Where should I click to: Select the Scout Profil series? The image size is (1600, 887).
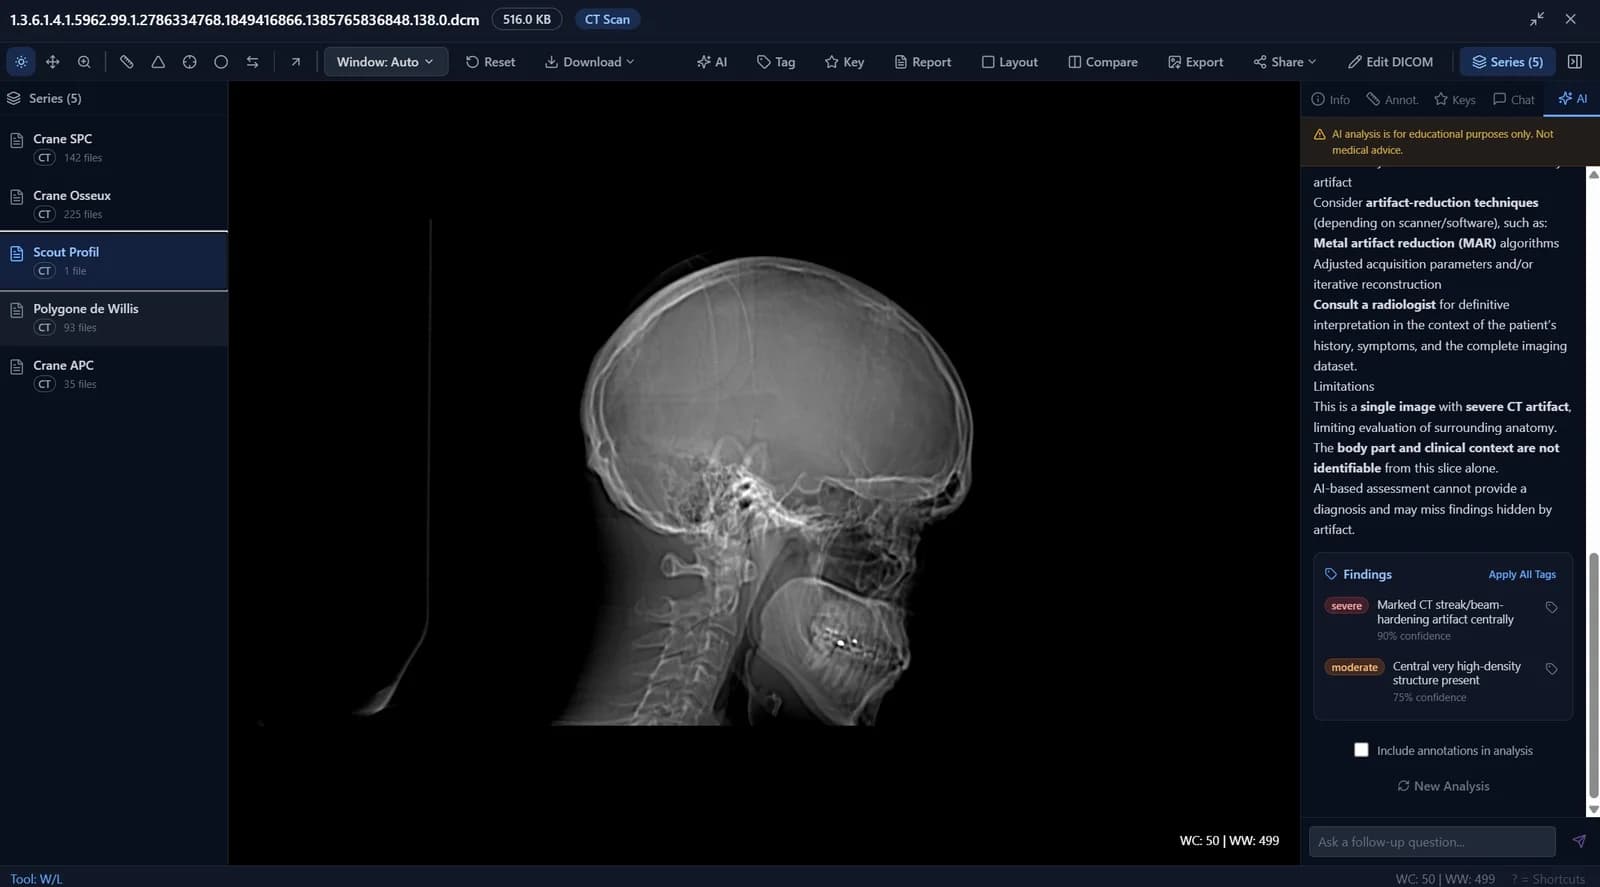pyautogui.click(x=114, y=261)
